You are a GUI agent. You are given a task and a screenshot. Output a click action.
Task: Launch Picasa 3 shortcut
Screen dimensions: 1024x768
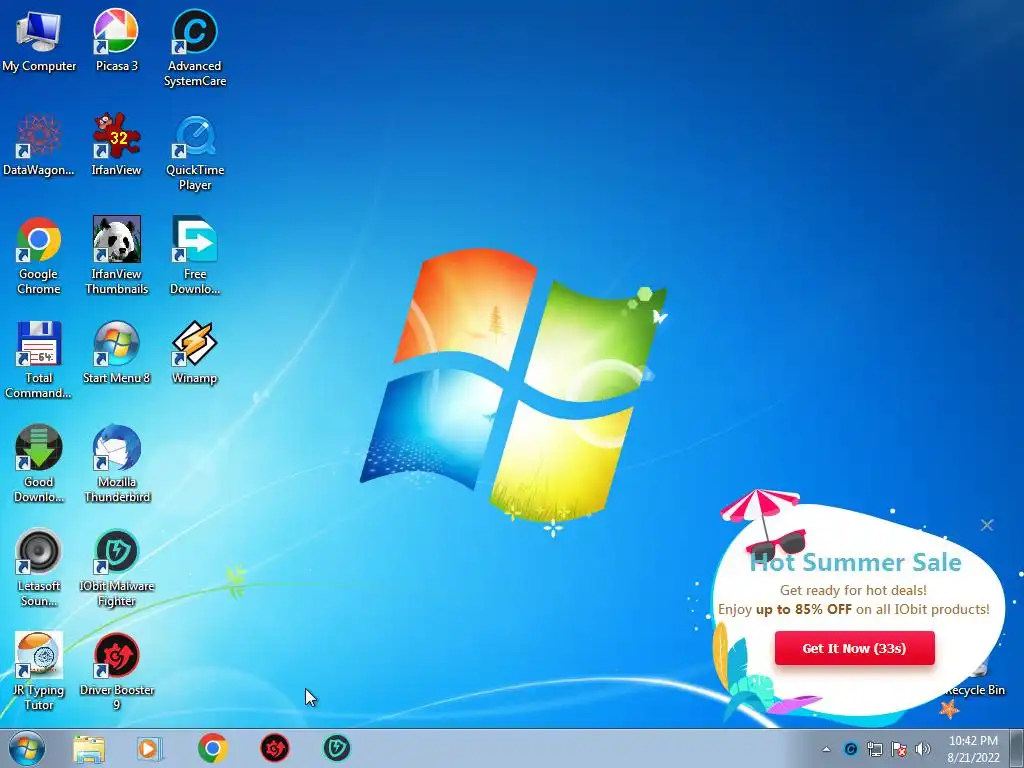116,42
